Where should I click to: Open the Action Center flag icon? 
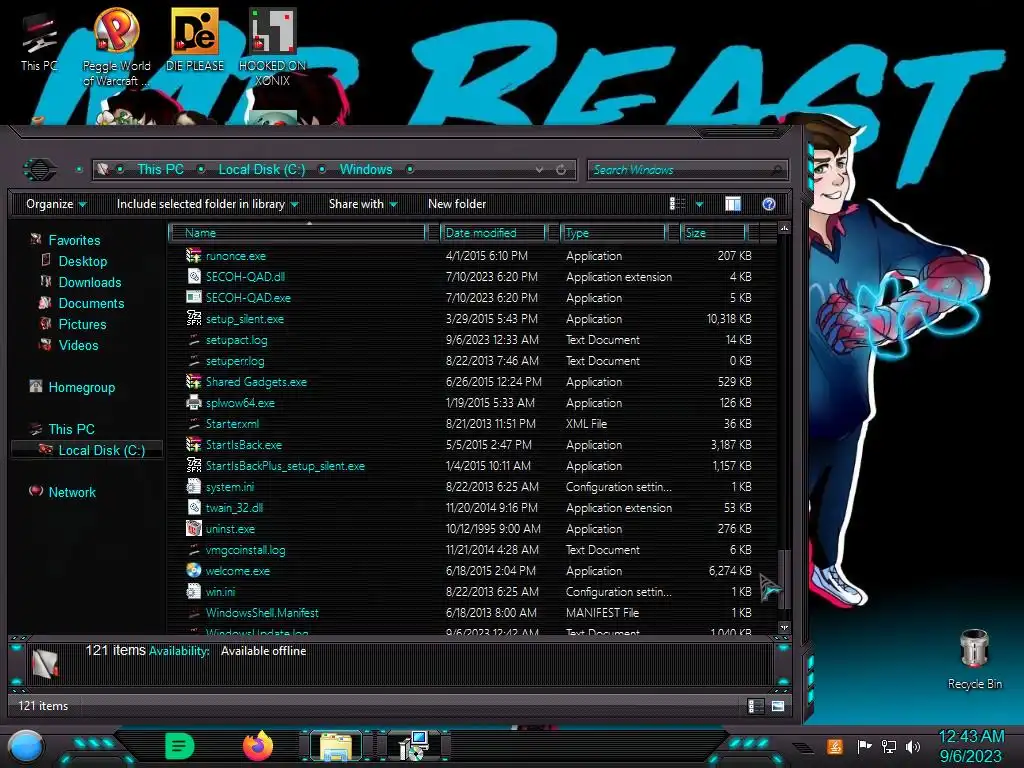(x=864, y=746)
